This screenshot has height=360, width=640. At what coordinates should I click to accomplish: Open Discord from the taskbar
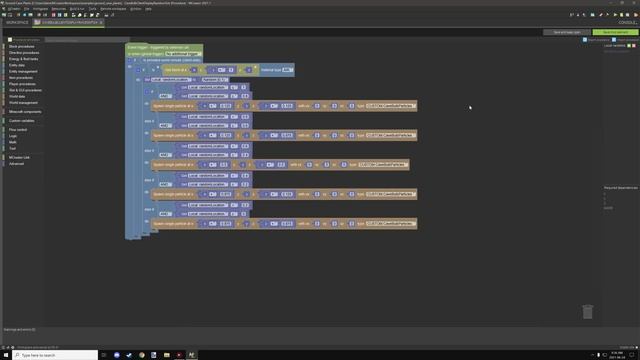point(117,355)
